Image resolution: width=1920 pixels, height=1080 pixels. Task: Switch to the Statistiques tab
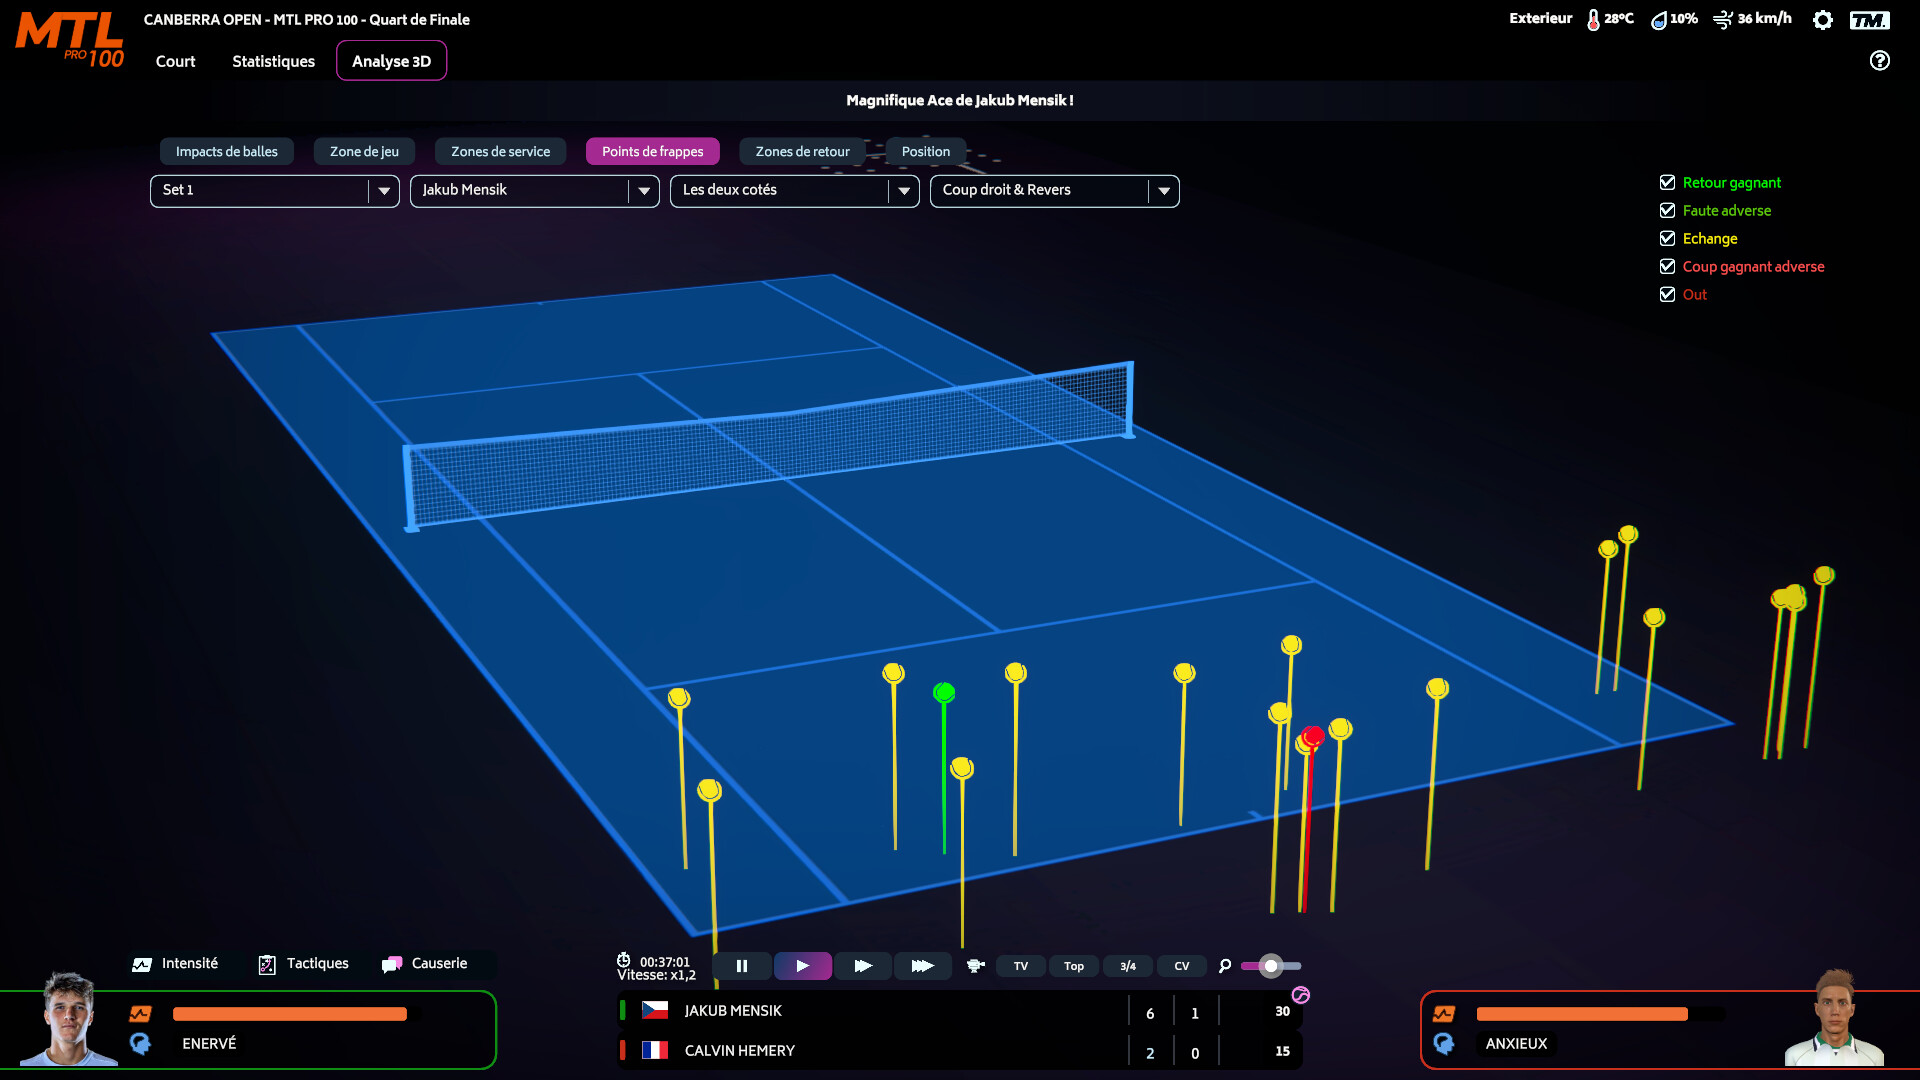pyautogui.click(x=273, y=61)
